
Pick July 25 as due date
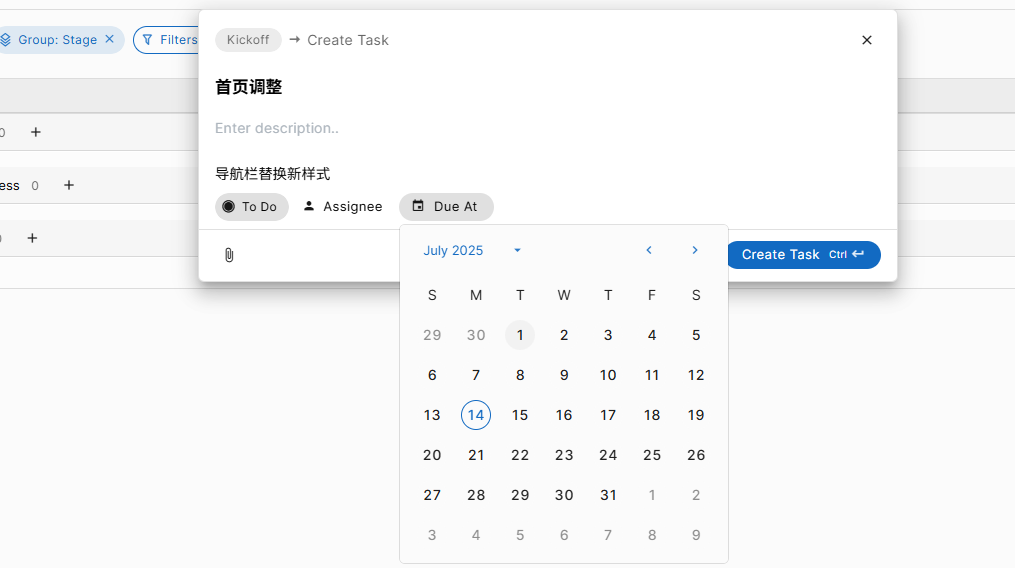652,455
